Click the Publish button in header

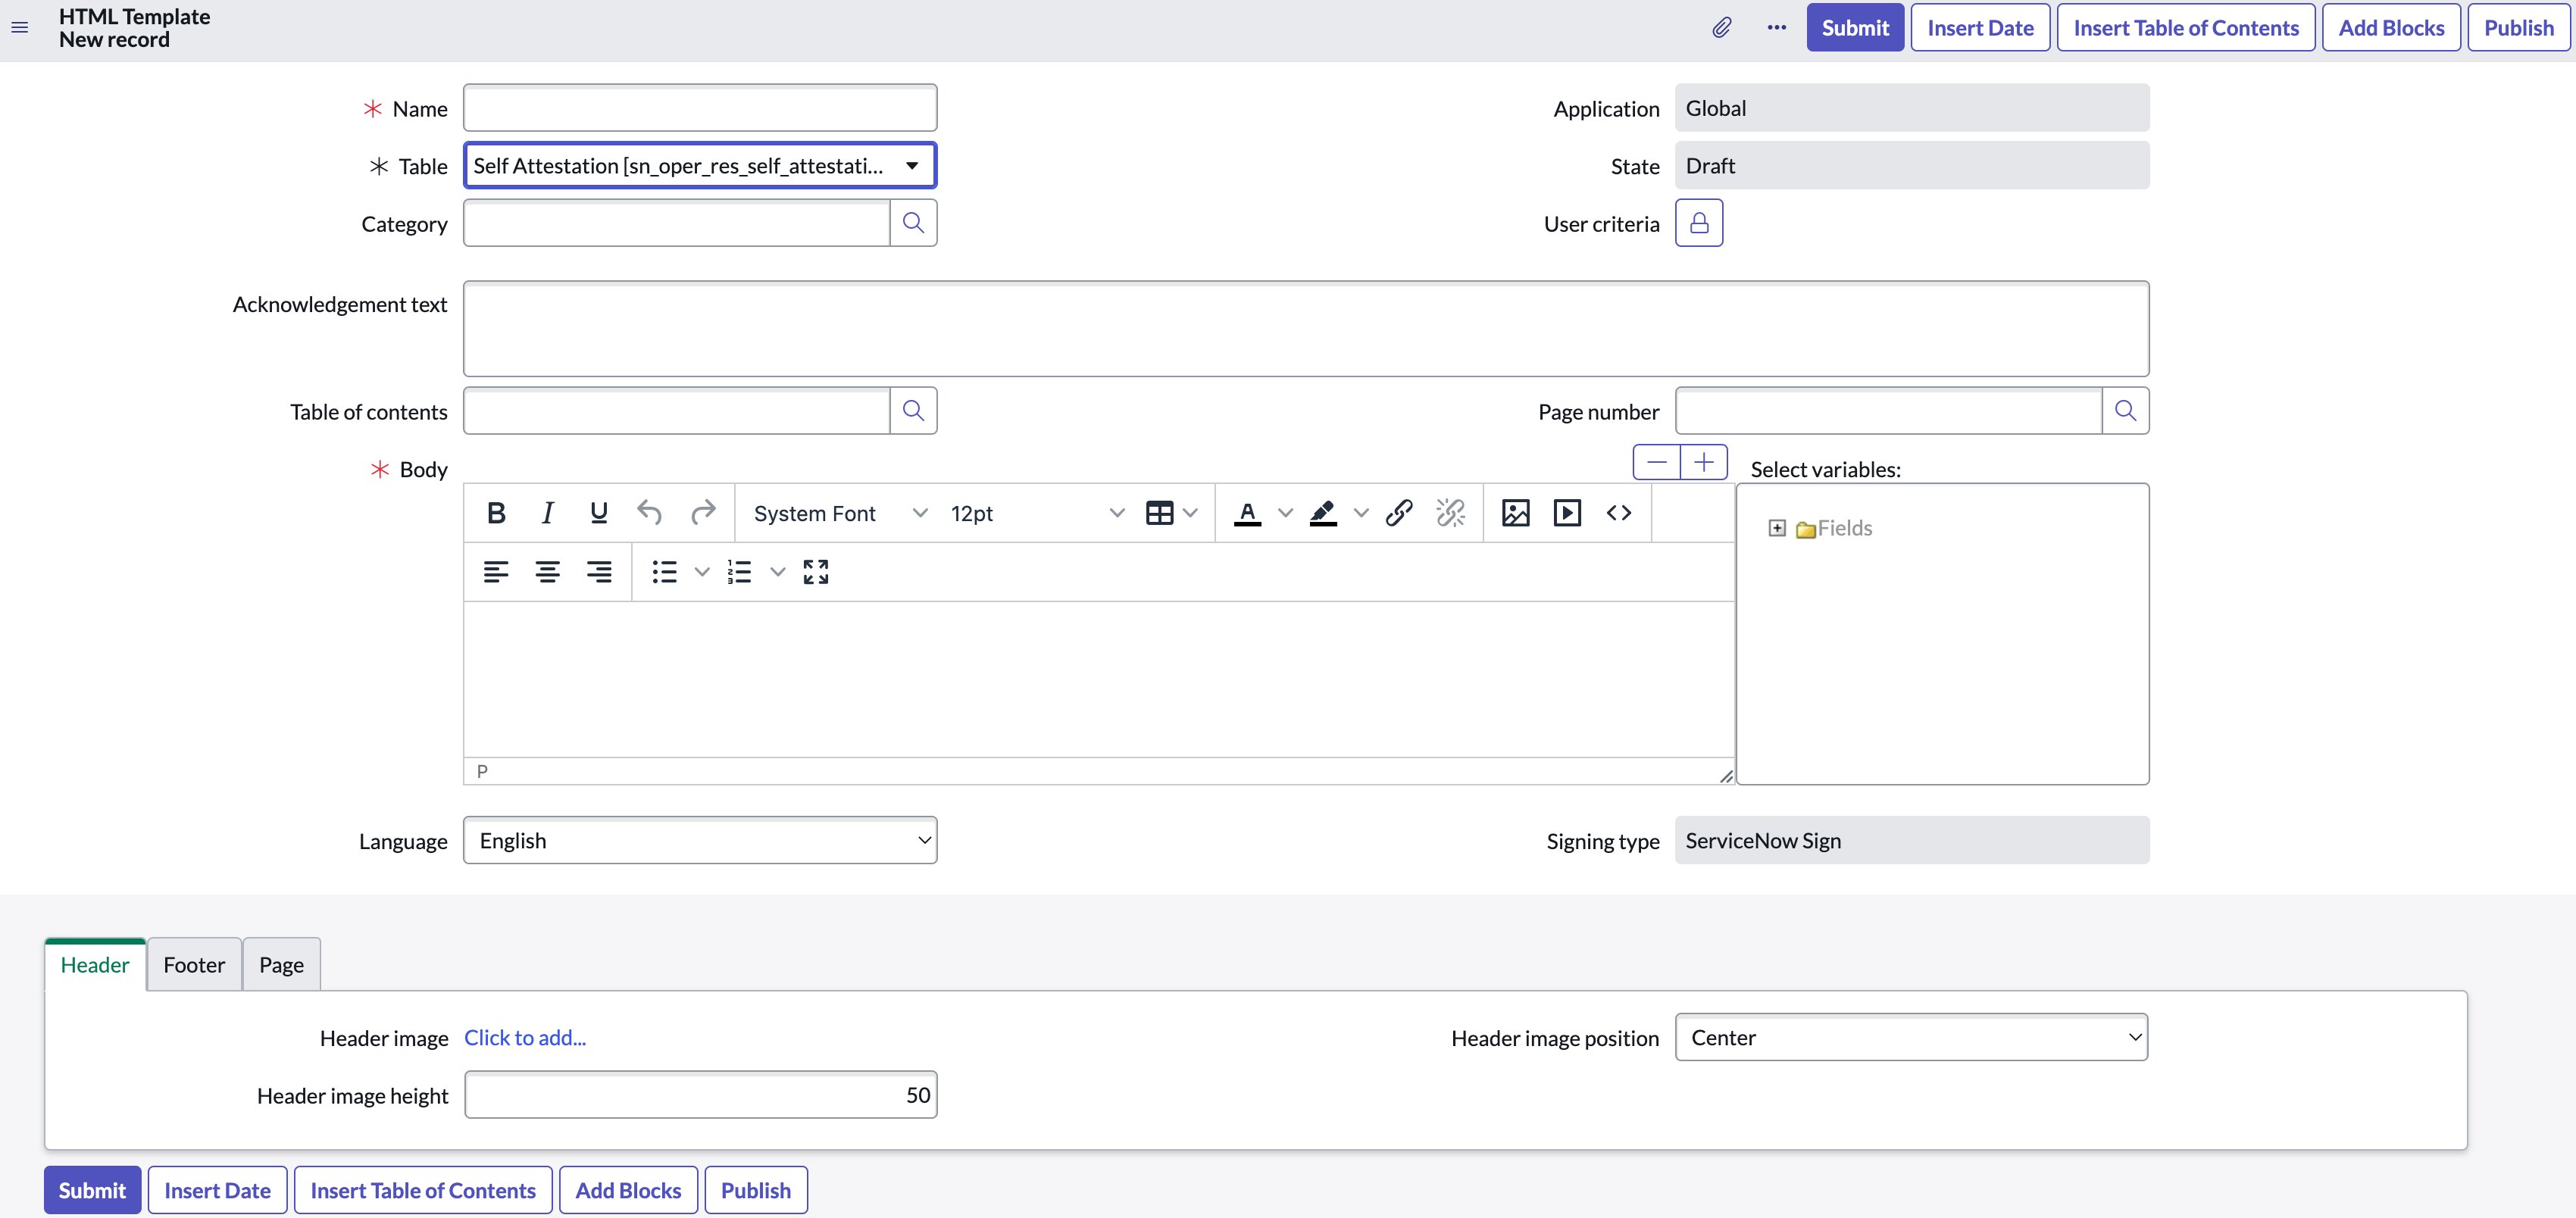(x=2518, y=28)
